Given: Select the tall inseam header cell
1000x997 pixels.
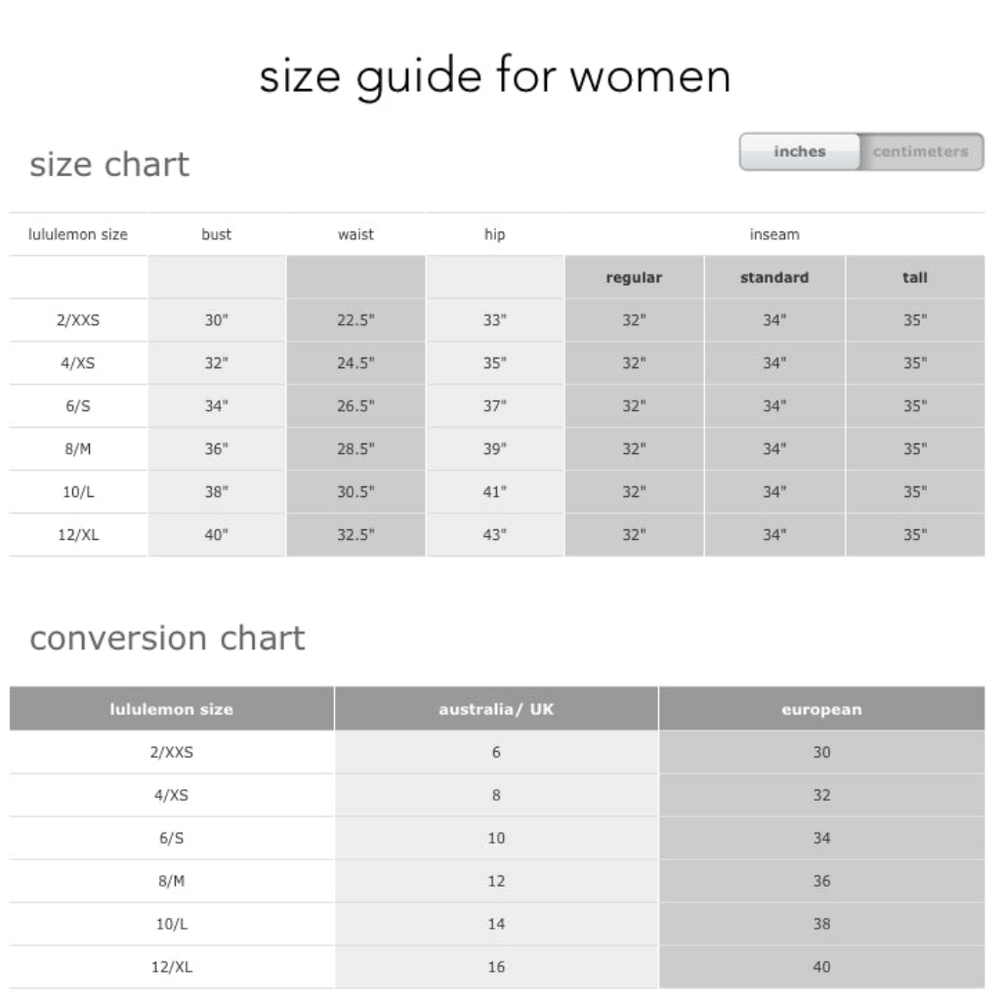Looking at the screenshot, I should click(915, 277).
